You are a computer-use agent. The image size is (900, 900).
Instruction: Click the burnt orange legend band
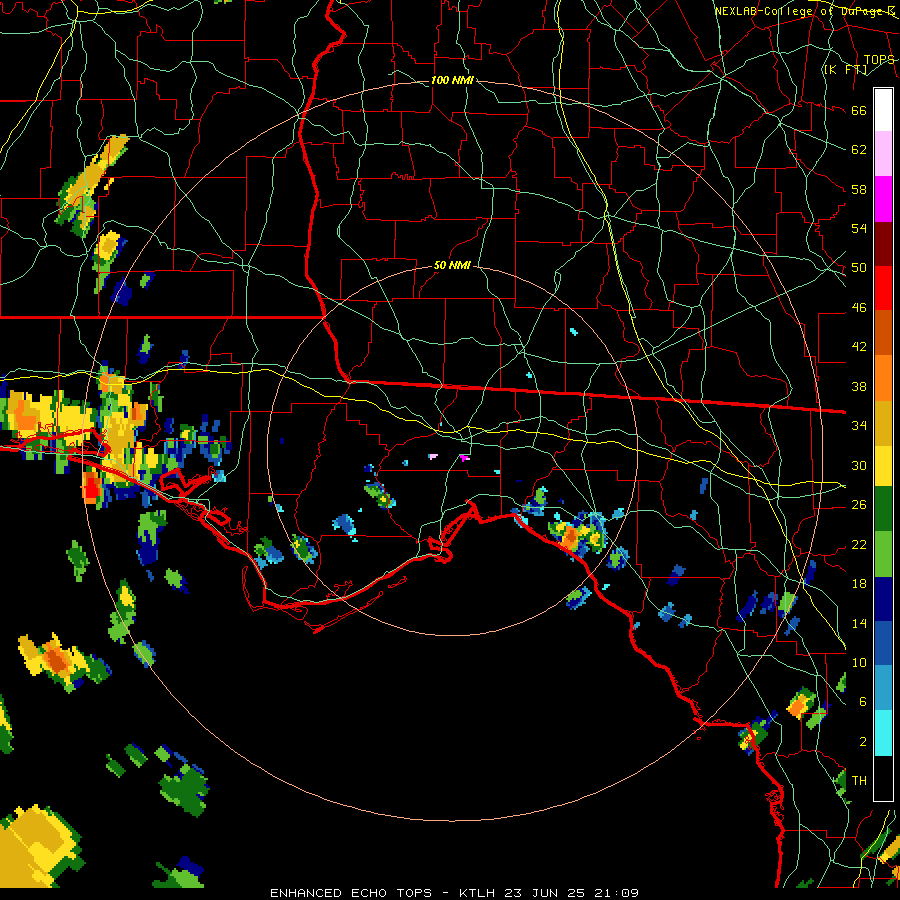883,332
